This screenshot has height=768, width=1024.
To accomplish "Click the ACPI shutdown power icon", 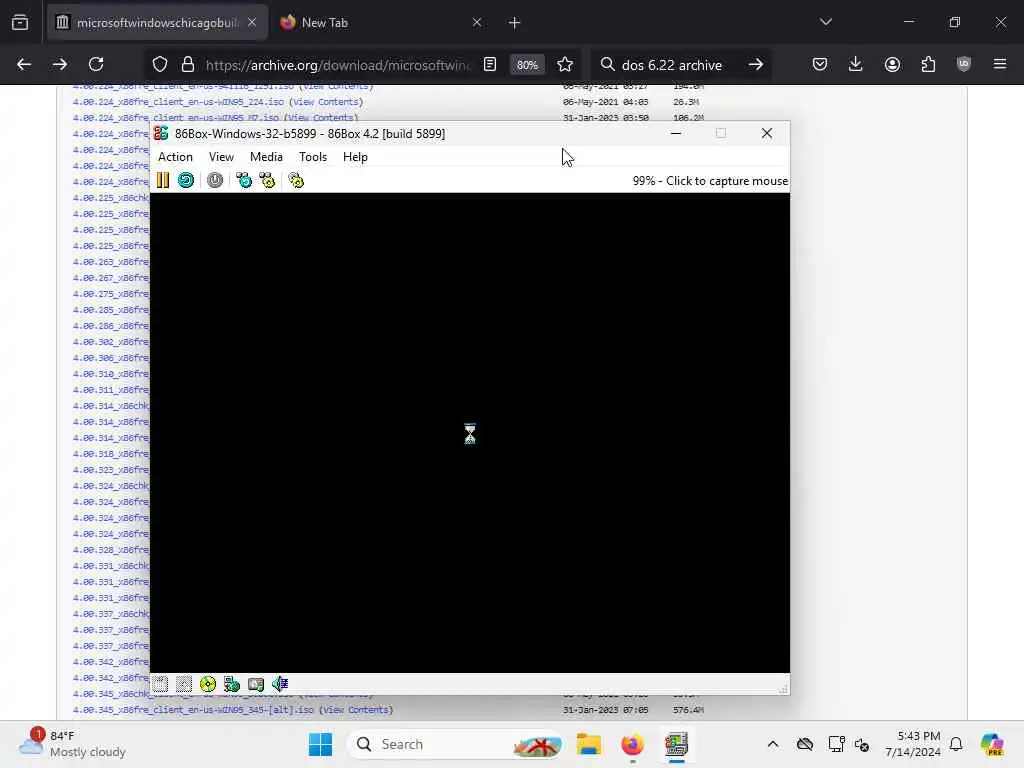I will click(x=215, y=180).
